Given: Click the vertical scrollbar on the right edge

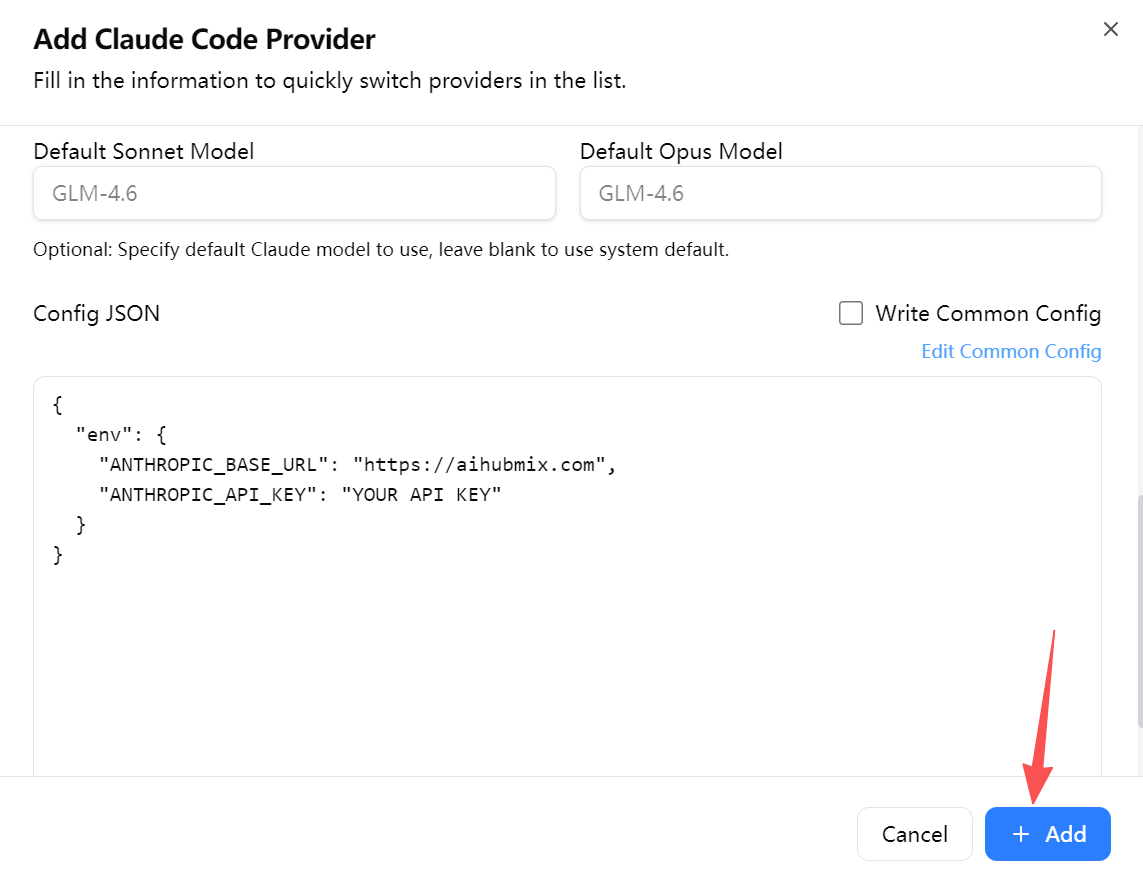Looking at the screenshot, I should coord(1138,610).
